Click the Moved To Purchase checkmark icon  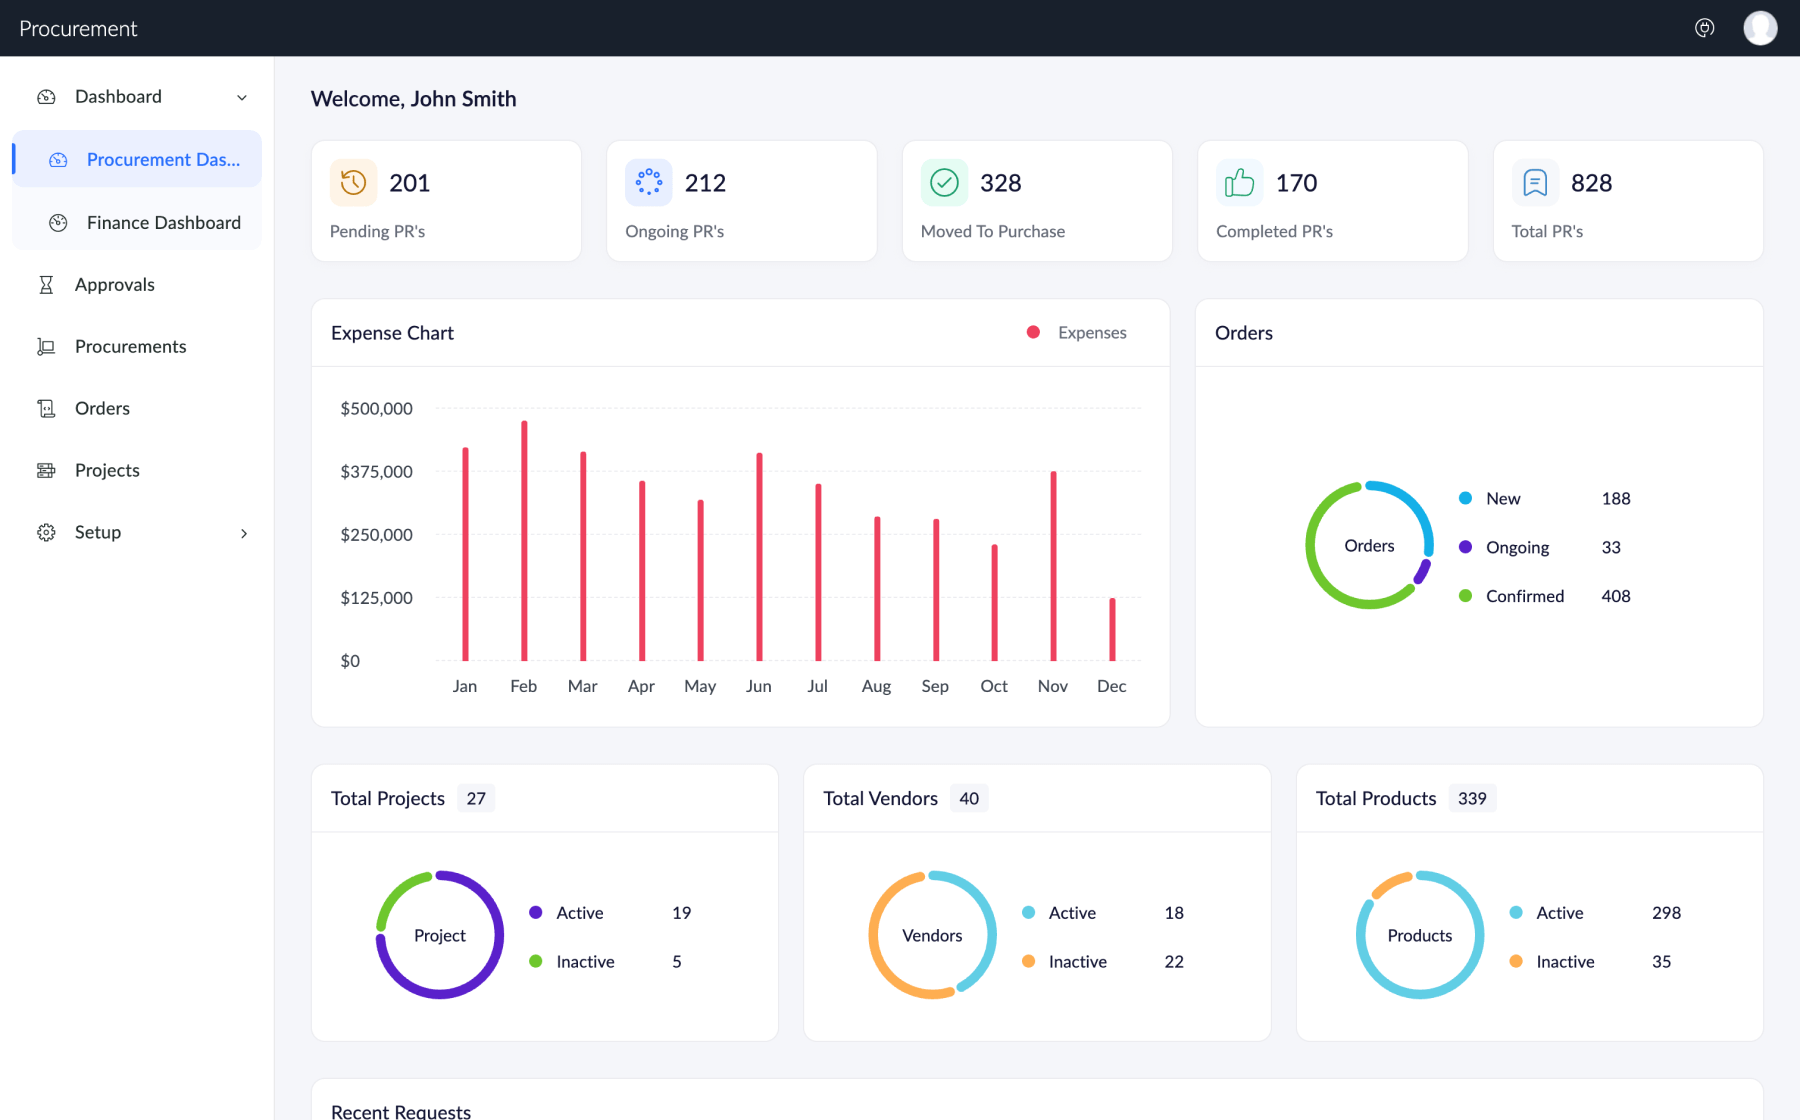(x=944, y=183)
